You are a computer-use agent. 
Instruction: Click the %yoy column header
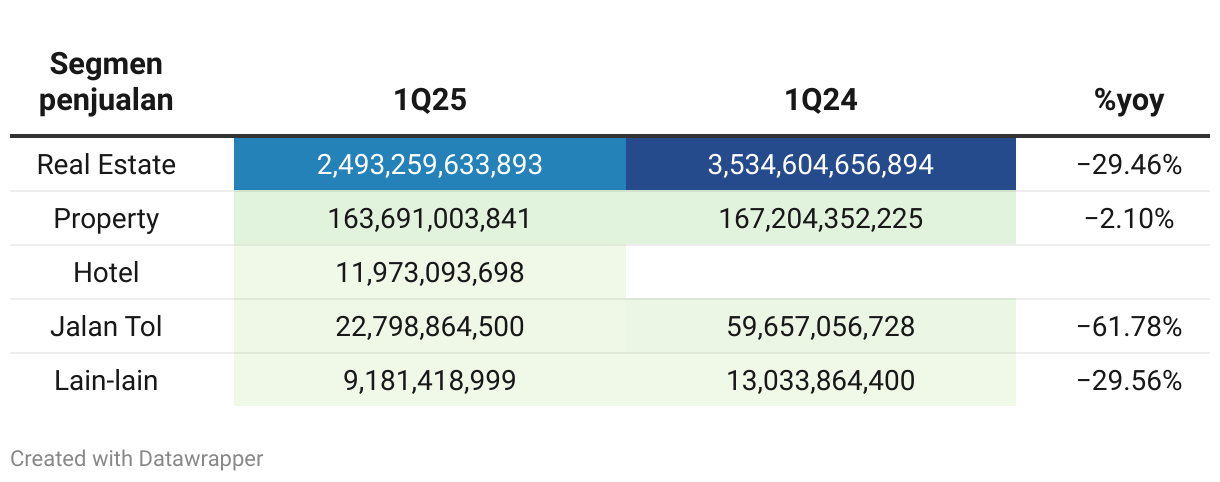point(1129,100)
